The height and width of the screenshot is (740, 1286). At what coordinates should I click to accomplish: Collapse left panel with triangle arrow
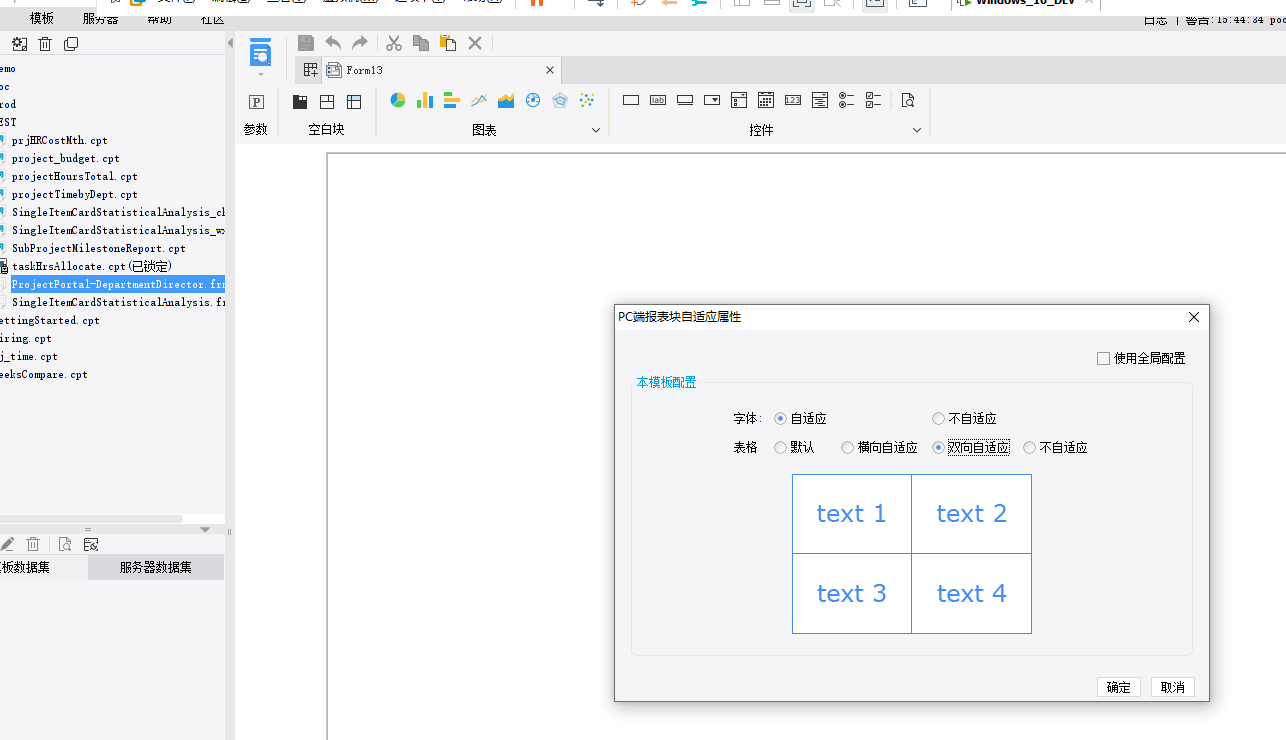[230, 43]
